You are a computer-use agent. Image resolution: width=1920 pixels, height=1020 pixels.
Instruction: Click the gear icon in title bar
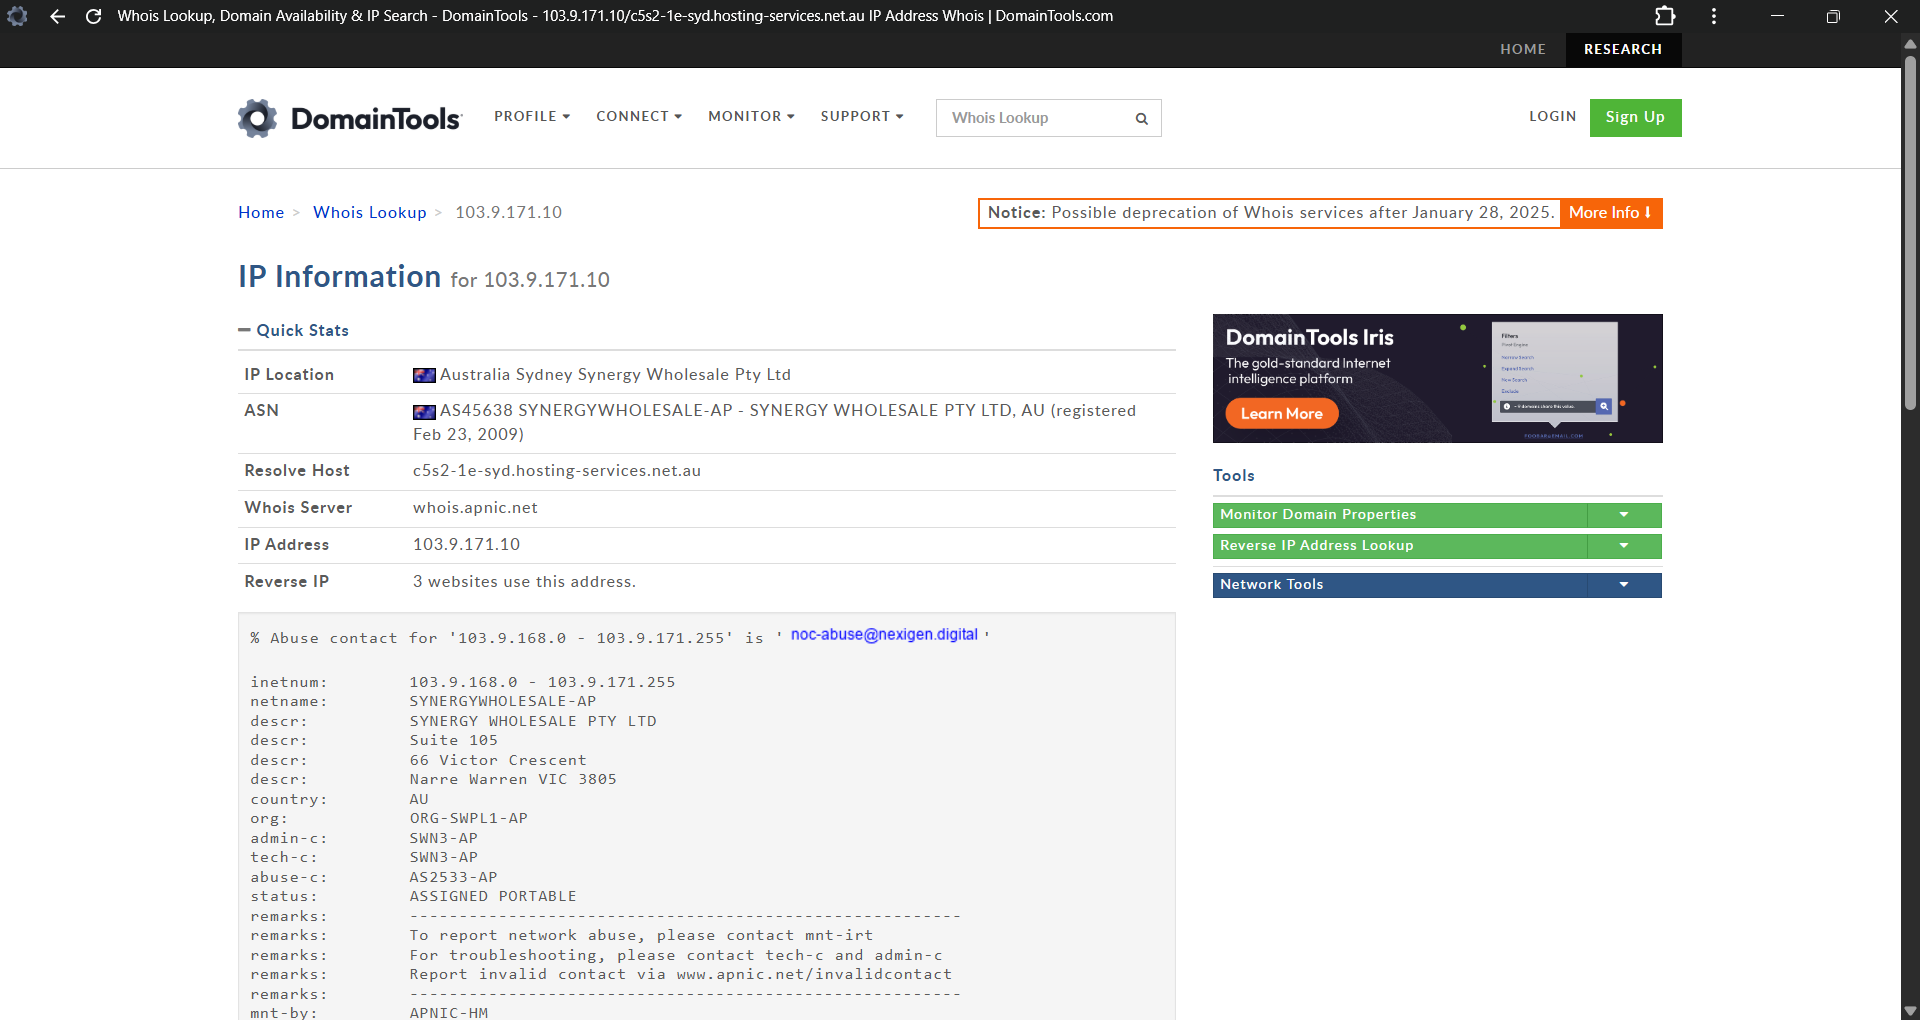coord(17,16)
